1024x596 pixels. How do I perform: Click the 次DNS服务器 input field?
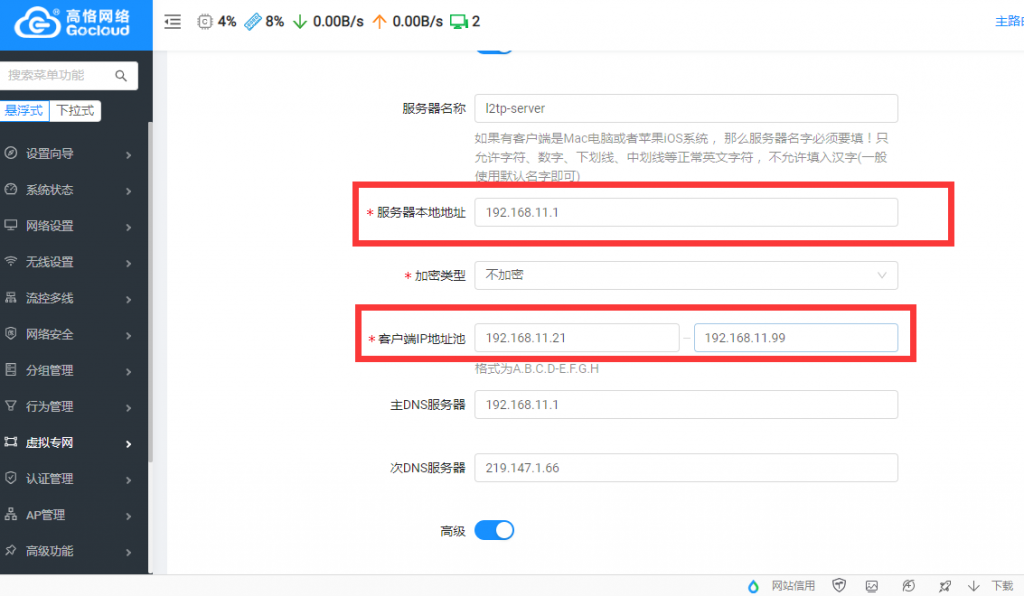686,467
